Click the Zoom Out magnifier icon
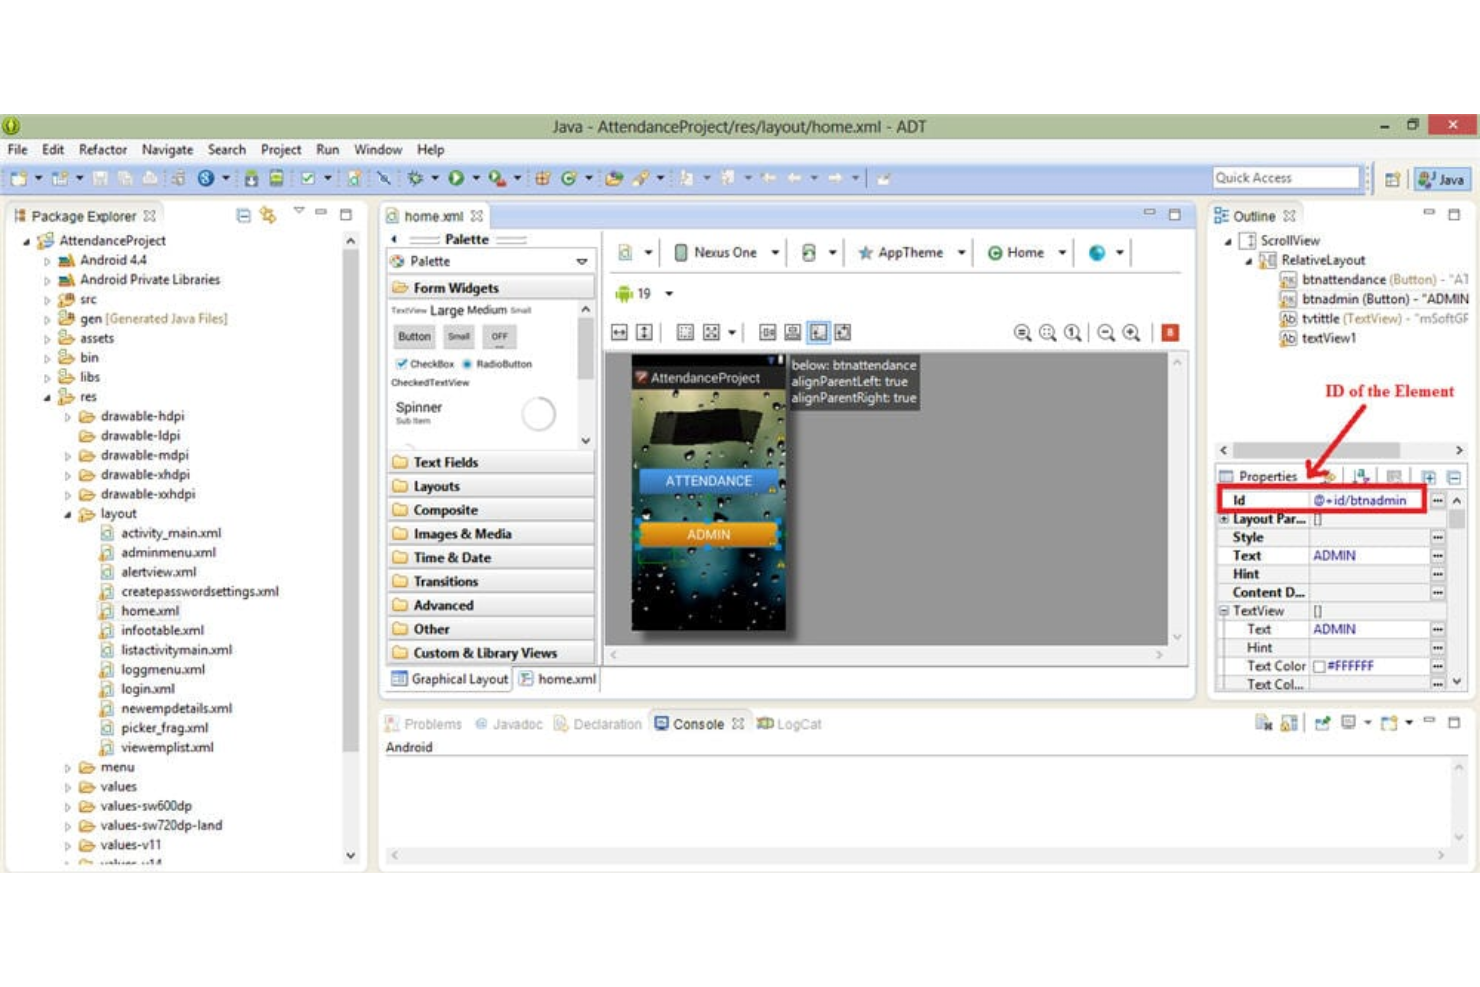The width and height of the screenshot is (1480, 987). tap(1106, 333)
